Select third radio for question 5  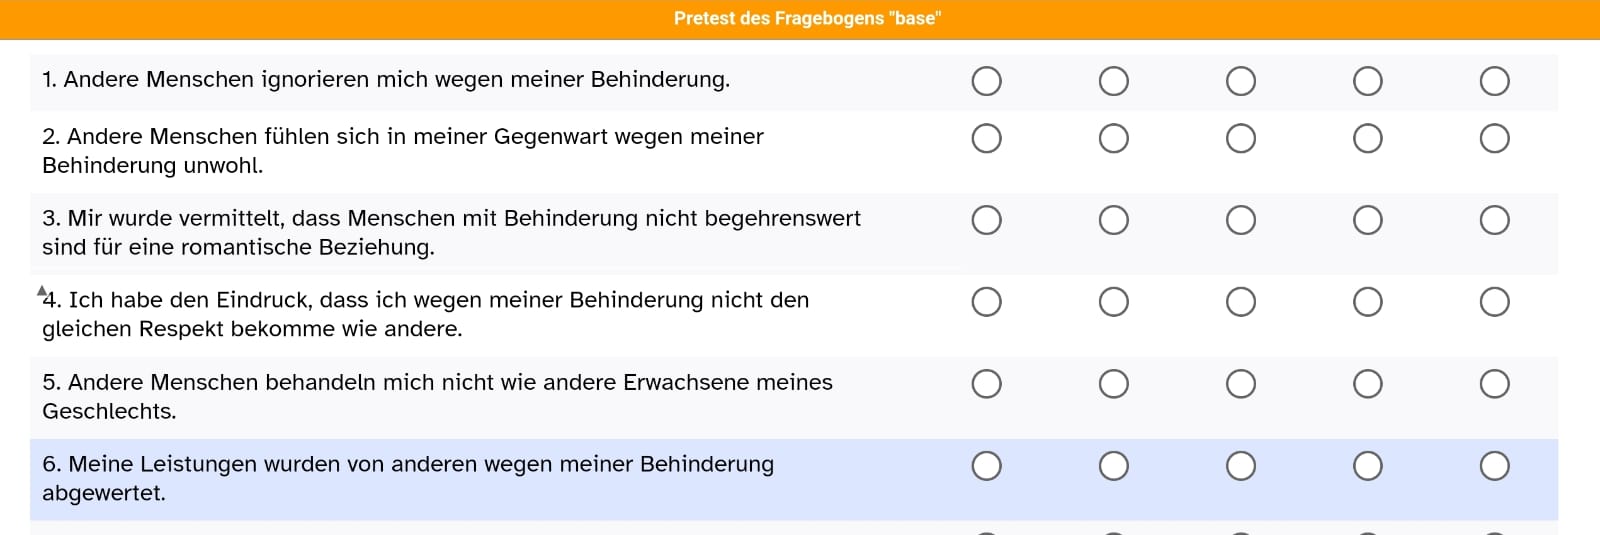(1240, 384)
